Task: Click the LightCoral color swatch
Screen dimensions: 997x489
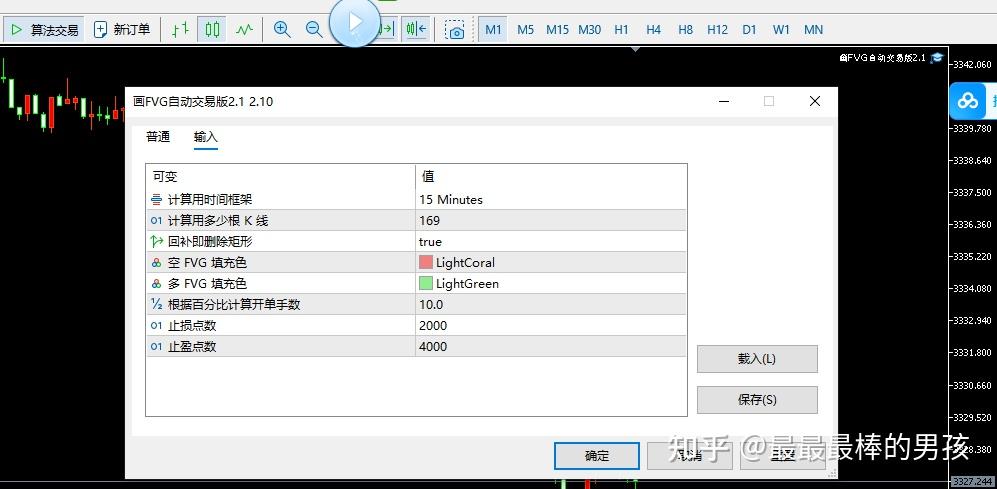Action: (425, 263)
